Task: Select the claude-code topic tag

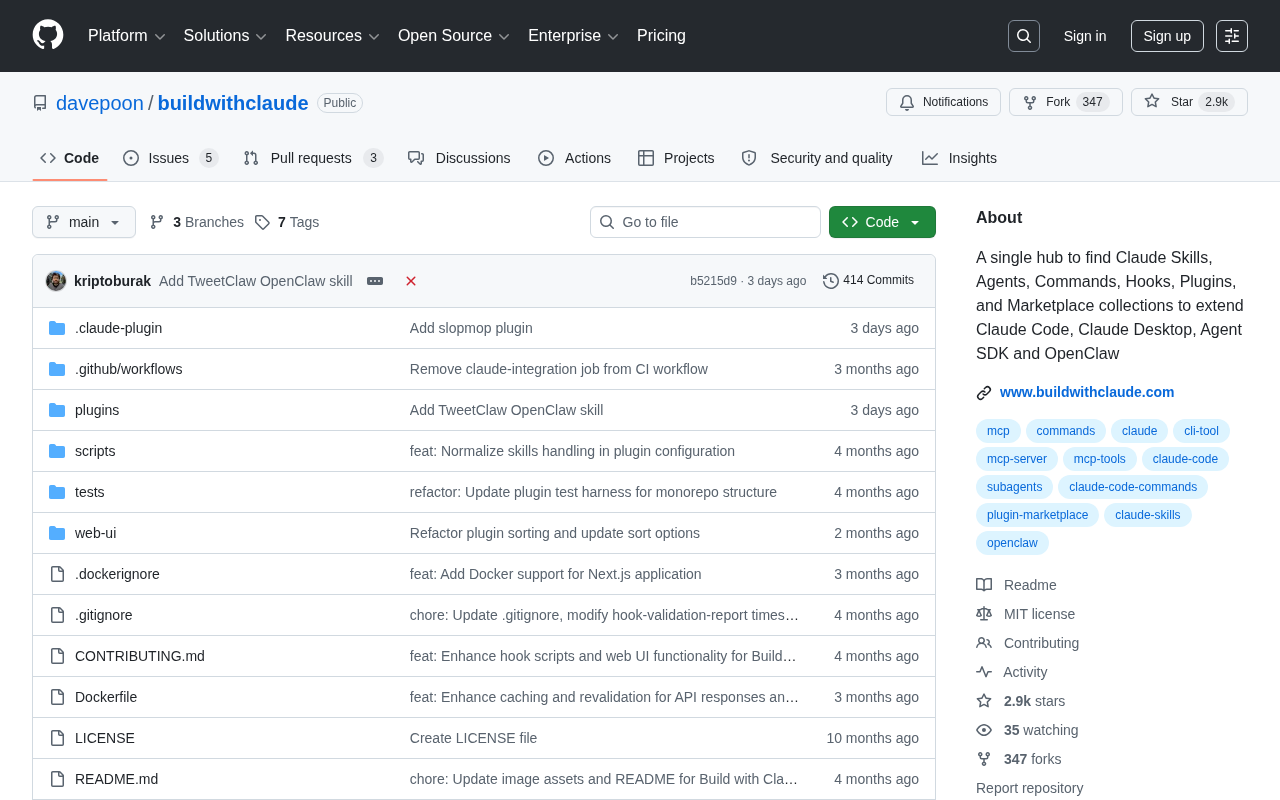Action: tap(1185, 459)
